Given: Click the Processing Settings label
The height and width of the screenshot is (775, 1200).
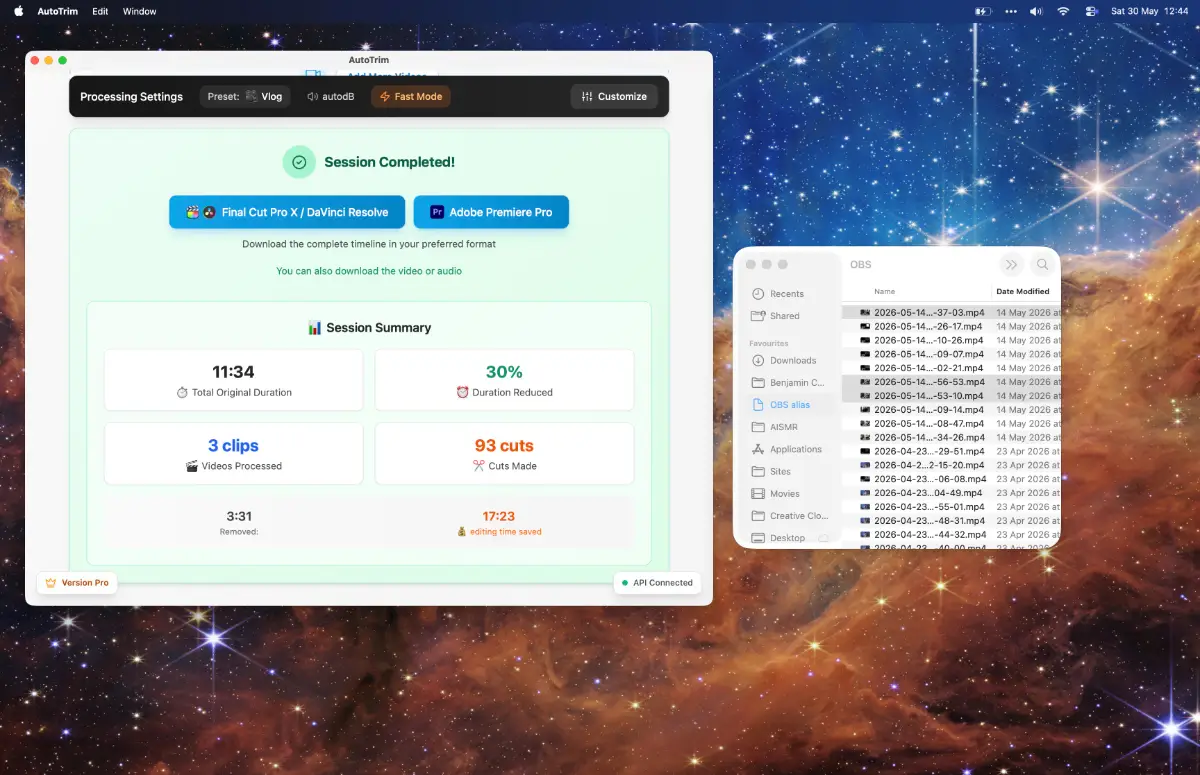Looking at the screenshot, I should click(x=131, y=97).
